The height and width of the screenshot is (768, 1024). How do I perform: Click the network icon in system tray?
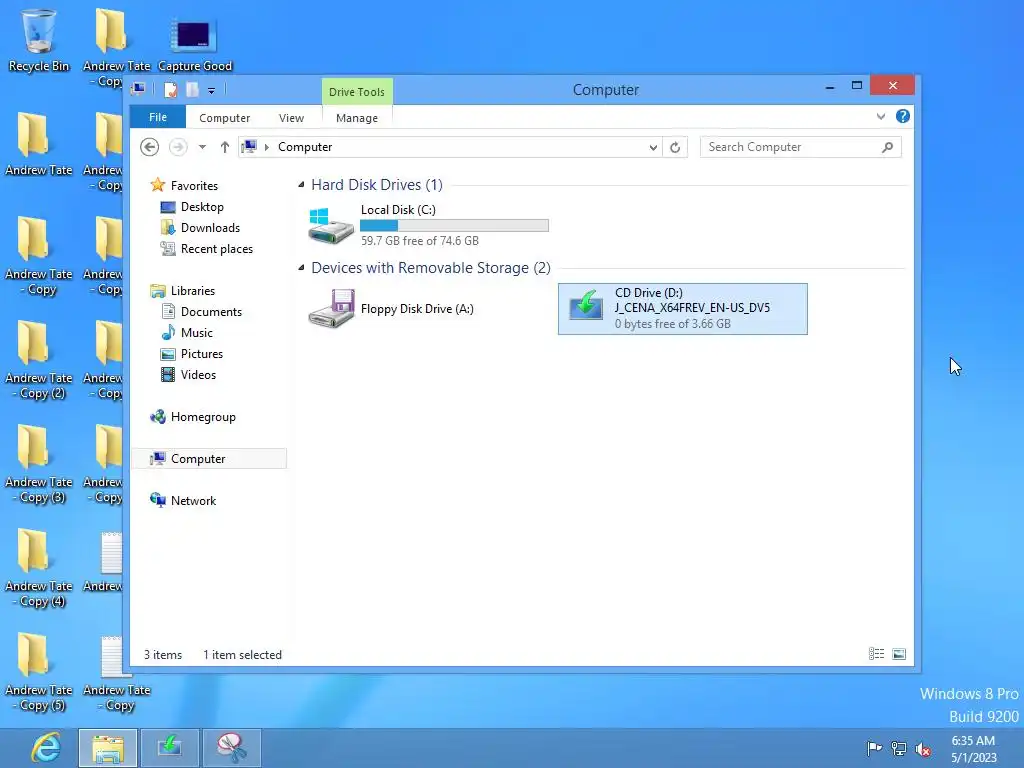[x=899, y=749]
